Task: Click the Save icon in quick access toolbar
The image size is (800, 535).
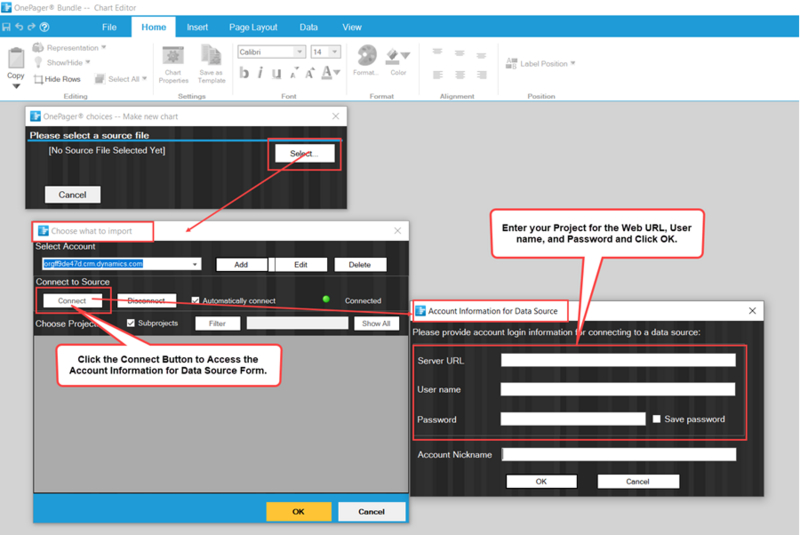Action: 6,27
